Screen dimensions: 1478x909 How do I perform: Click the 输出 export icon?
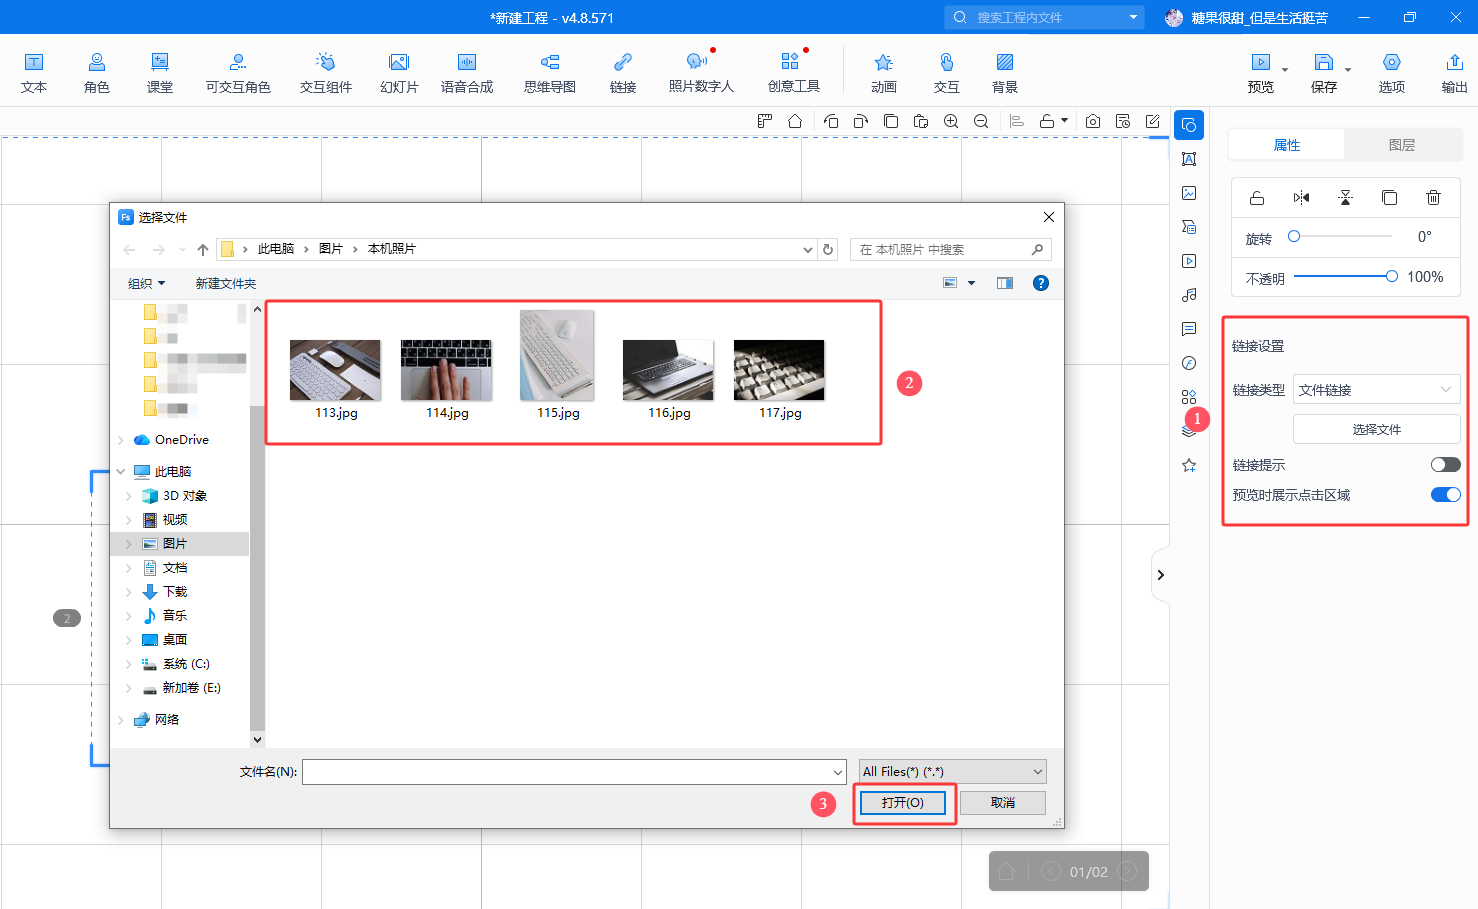click(x=1454, y=73)
